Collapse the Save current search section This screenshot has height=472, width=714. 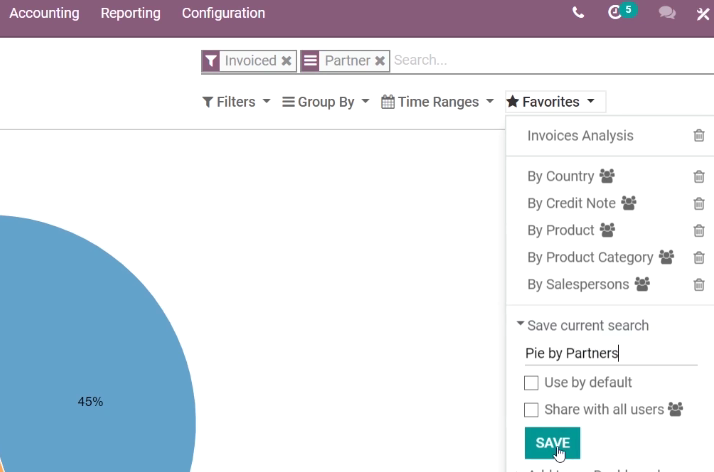click(582, 325)
